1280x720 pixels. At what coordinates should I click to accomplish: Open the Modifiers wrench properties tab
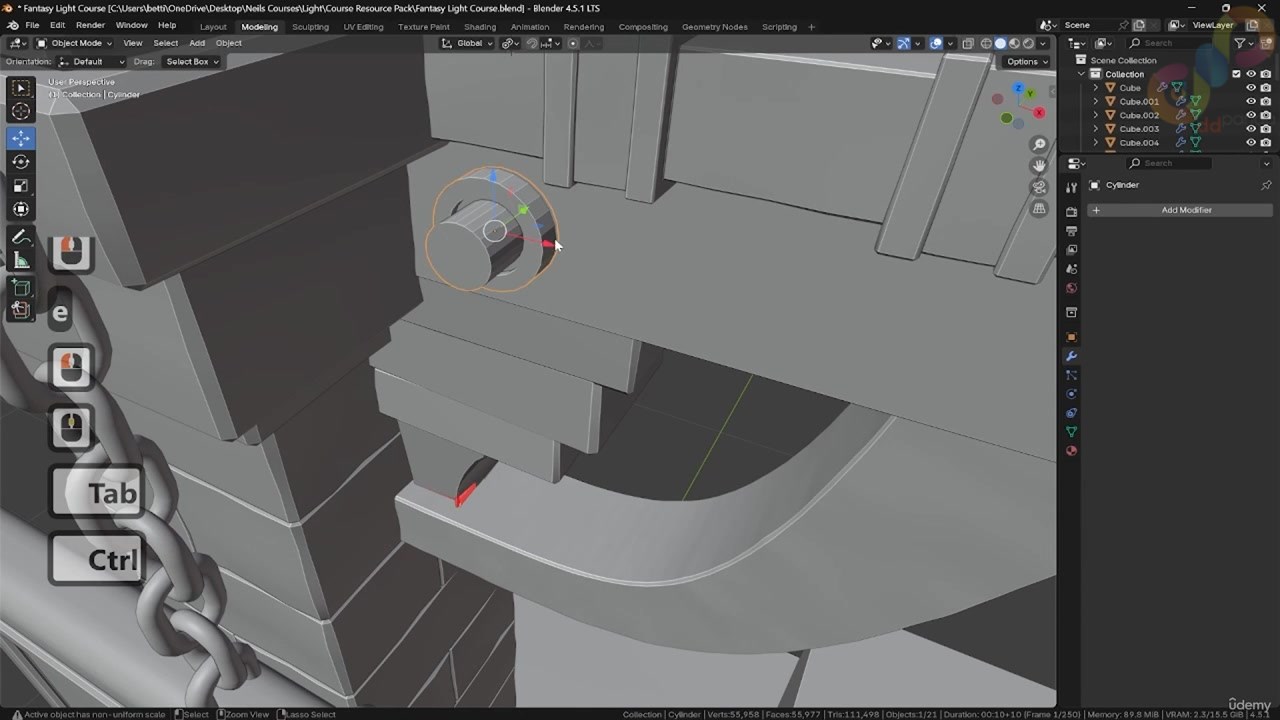(1071, 356)
